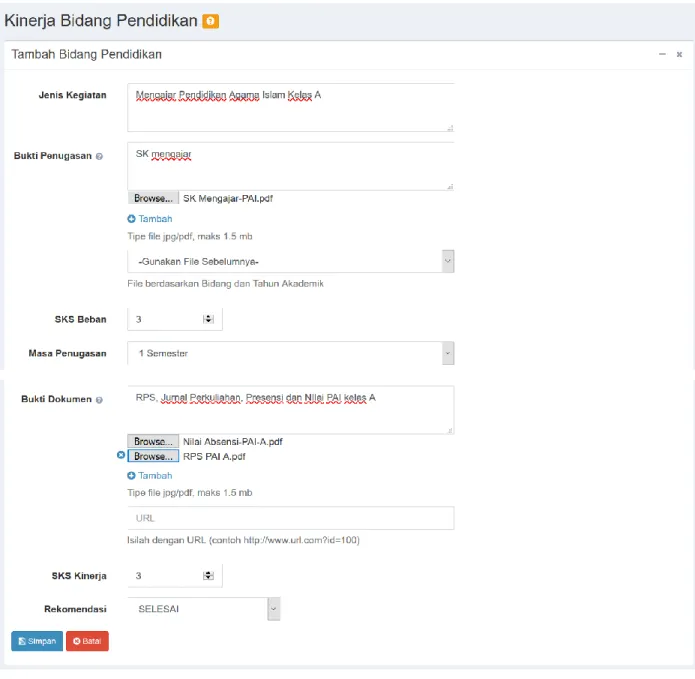This screenshot has height=679, width=695.
Task: Click the help icon next to Bukti Penugasan
Action: point(99,156)
